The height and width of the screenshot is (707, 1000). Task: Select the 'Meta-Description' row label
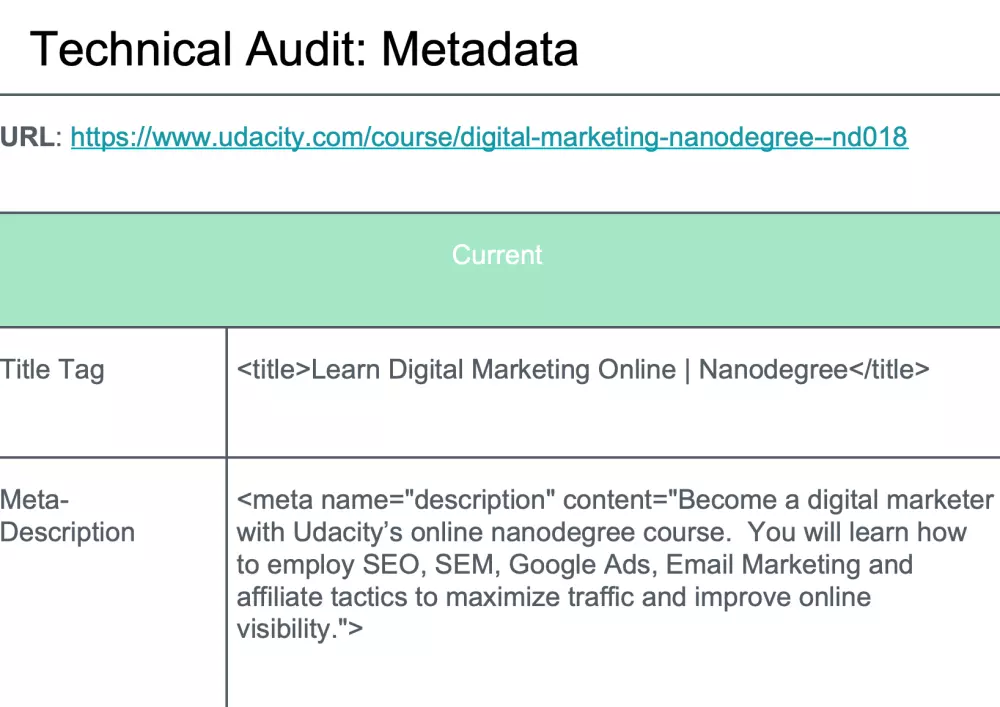pos(66,516)
